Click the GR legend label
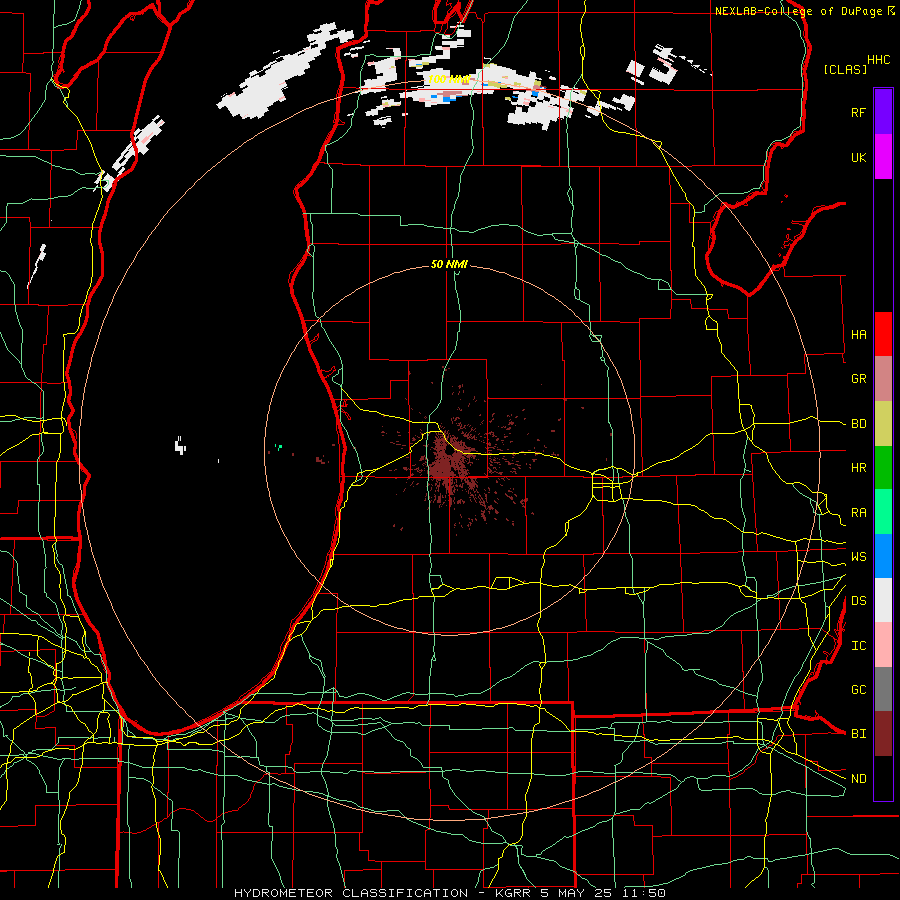Viewport: 900px width, 900px height. (858, 379)
